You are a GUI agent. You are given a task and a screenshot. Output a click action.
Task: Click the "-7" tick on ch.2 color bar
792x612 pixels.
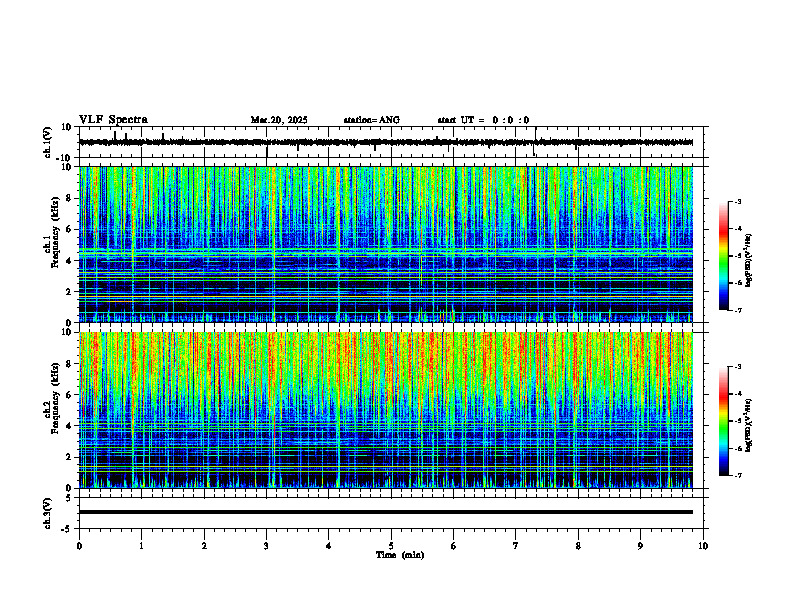coord(737,475)
